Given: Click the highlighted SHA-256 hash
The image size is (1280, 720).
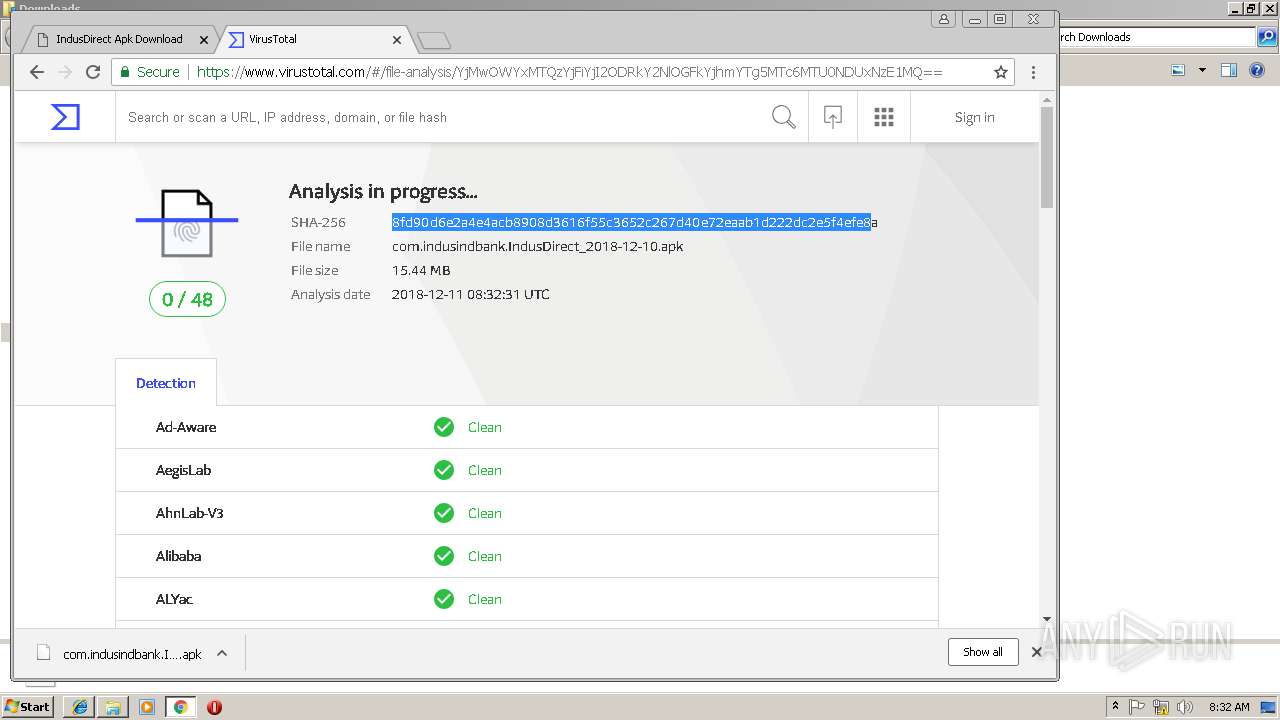Looking at the screenshot, I should [x=635, y=222].
